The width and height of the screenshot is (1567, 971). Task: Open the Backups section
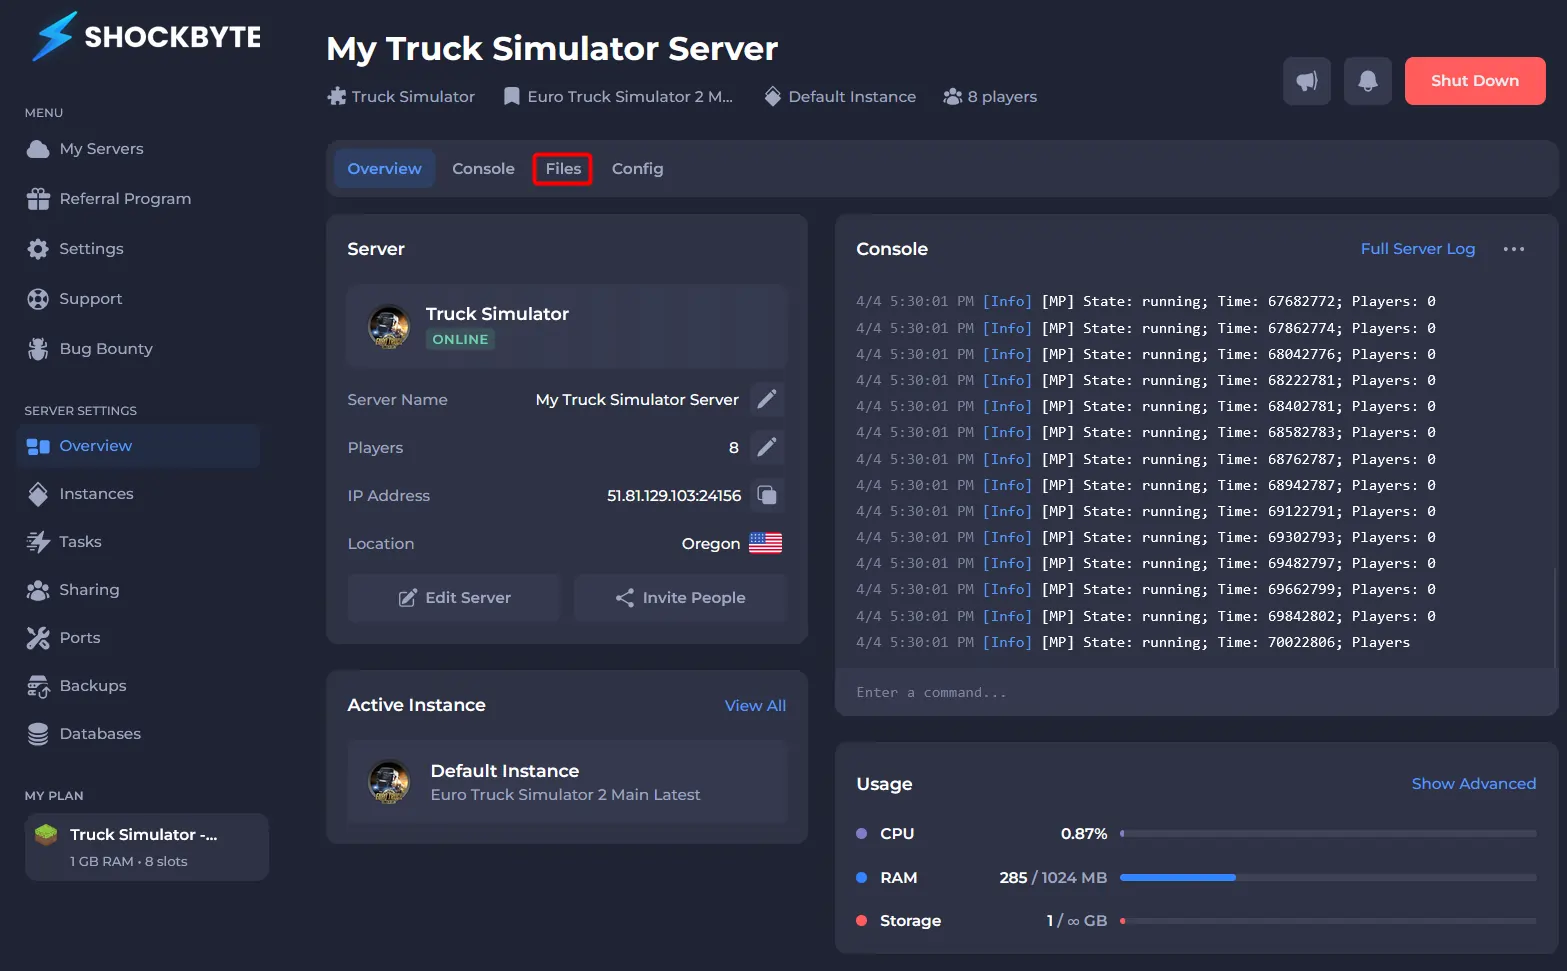76,686
